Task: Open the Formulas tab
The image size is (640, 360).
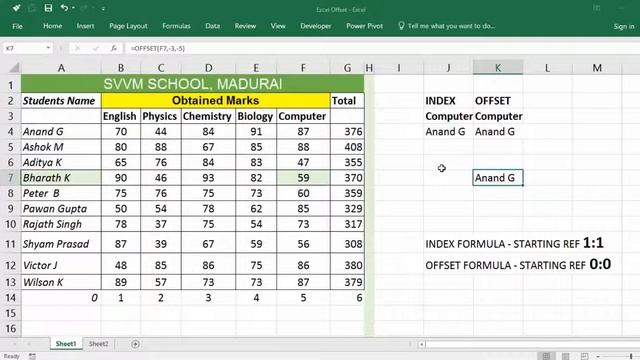Action: 176,26
